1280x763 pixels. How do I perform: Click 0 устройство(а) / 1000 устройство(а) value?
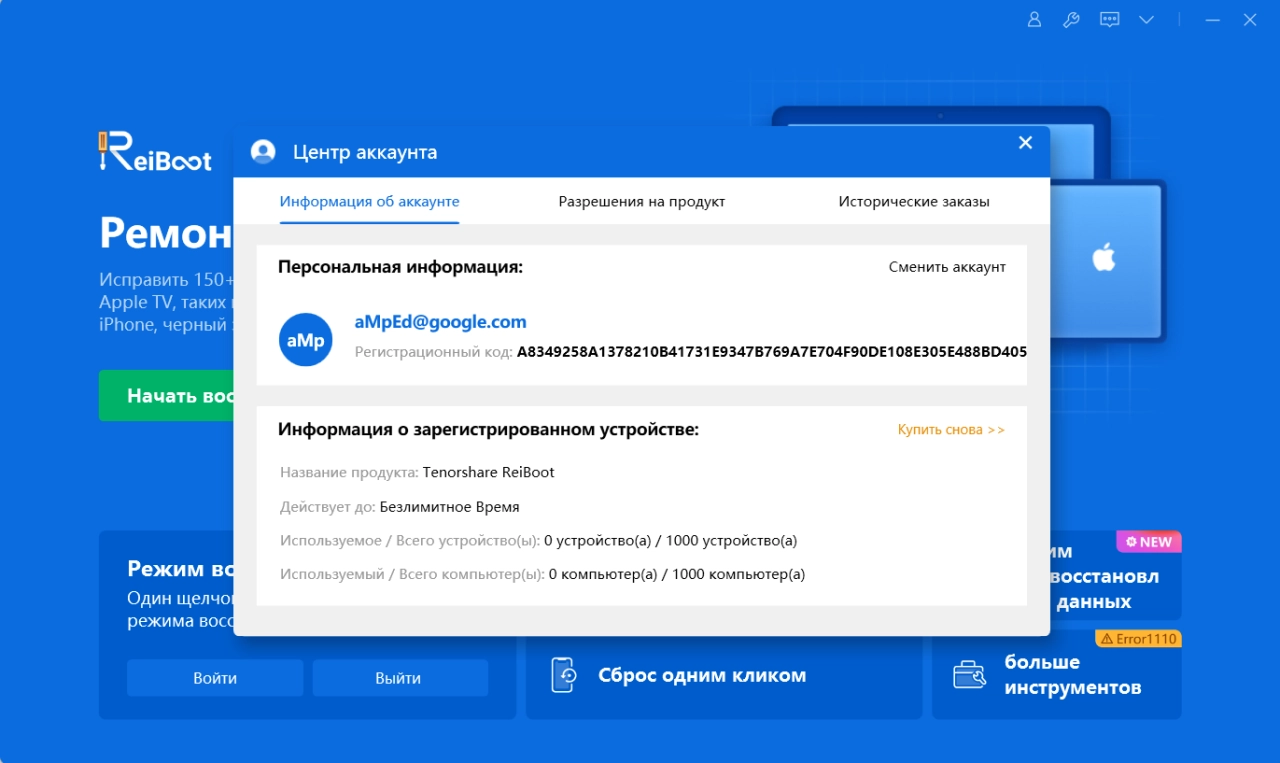[x=670, y=541]
